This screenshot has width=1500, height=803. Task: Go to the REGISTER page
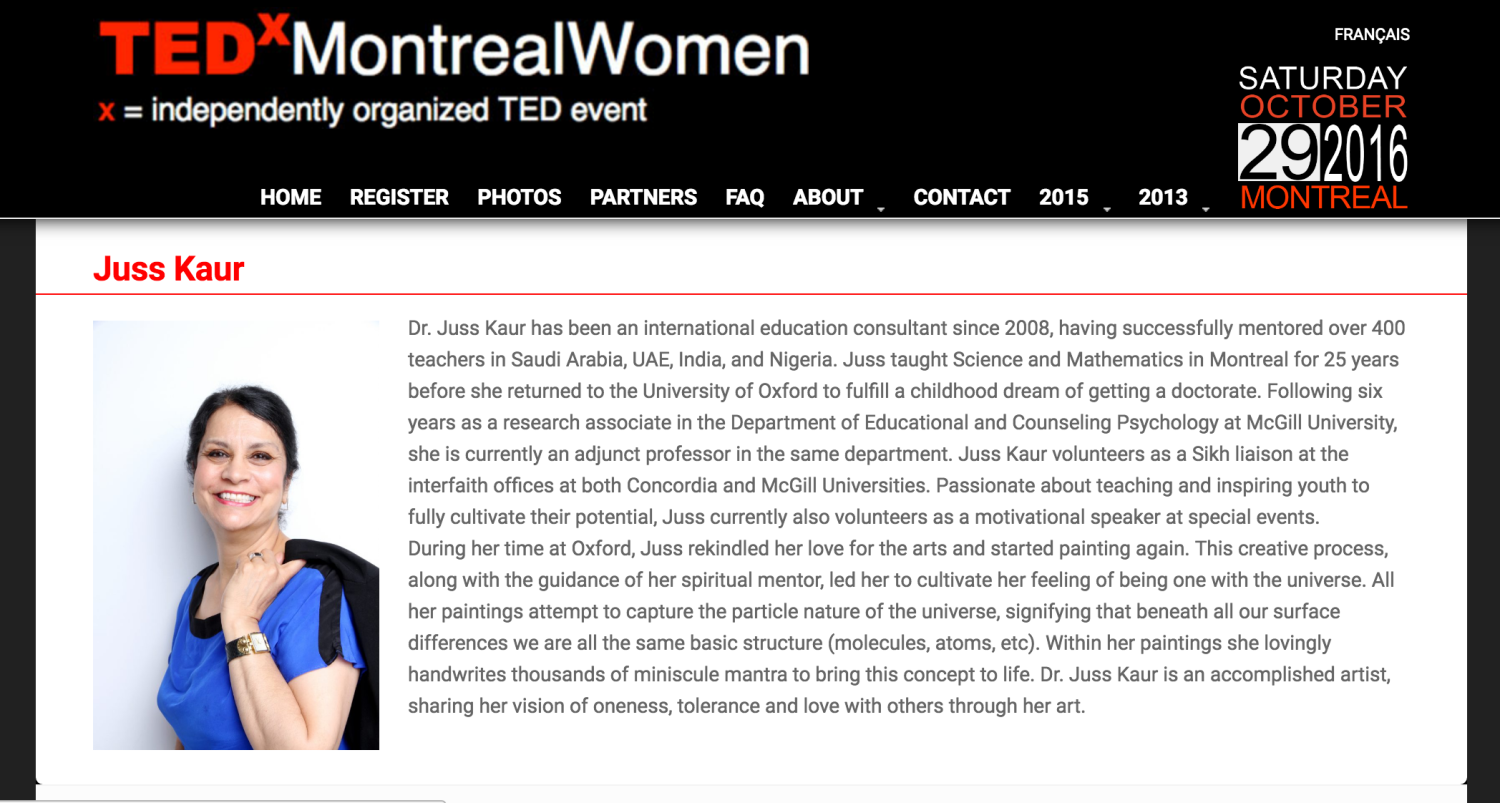click(x=399, y=197)
